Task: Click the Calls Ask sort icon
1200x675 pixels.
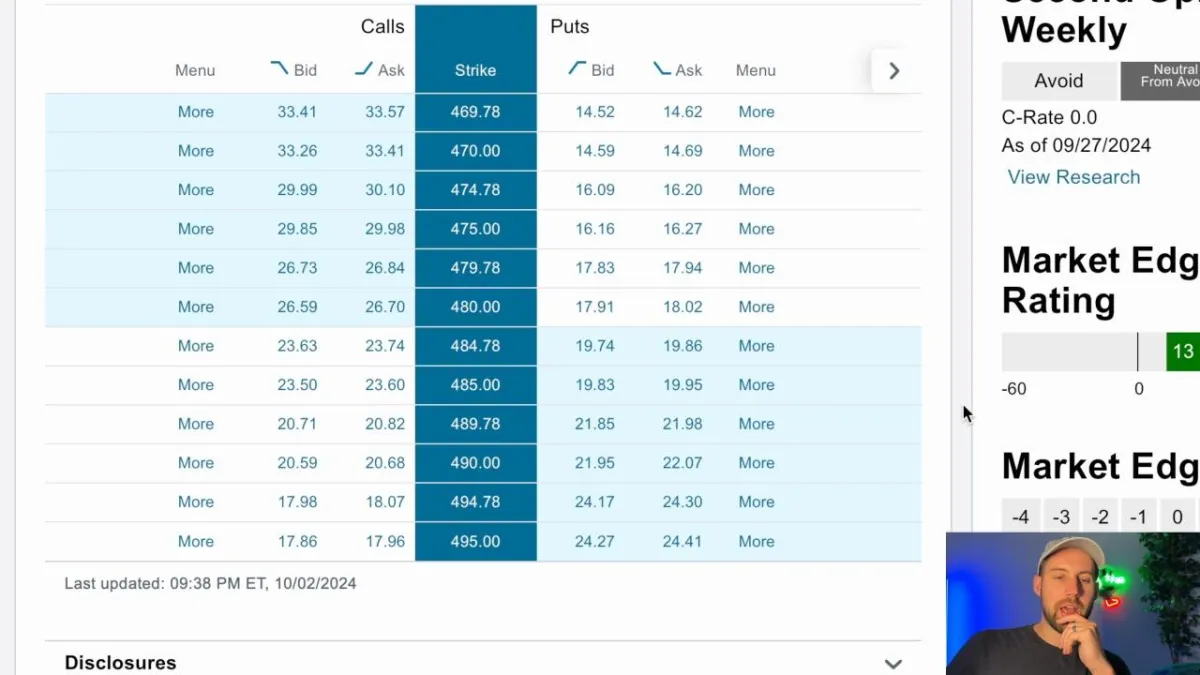Action: click(364, 69)
